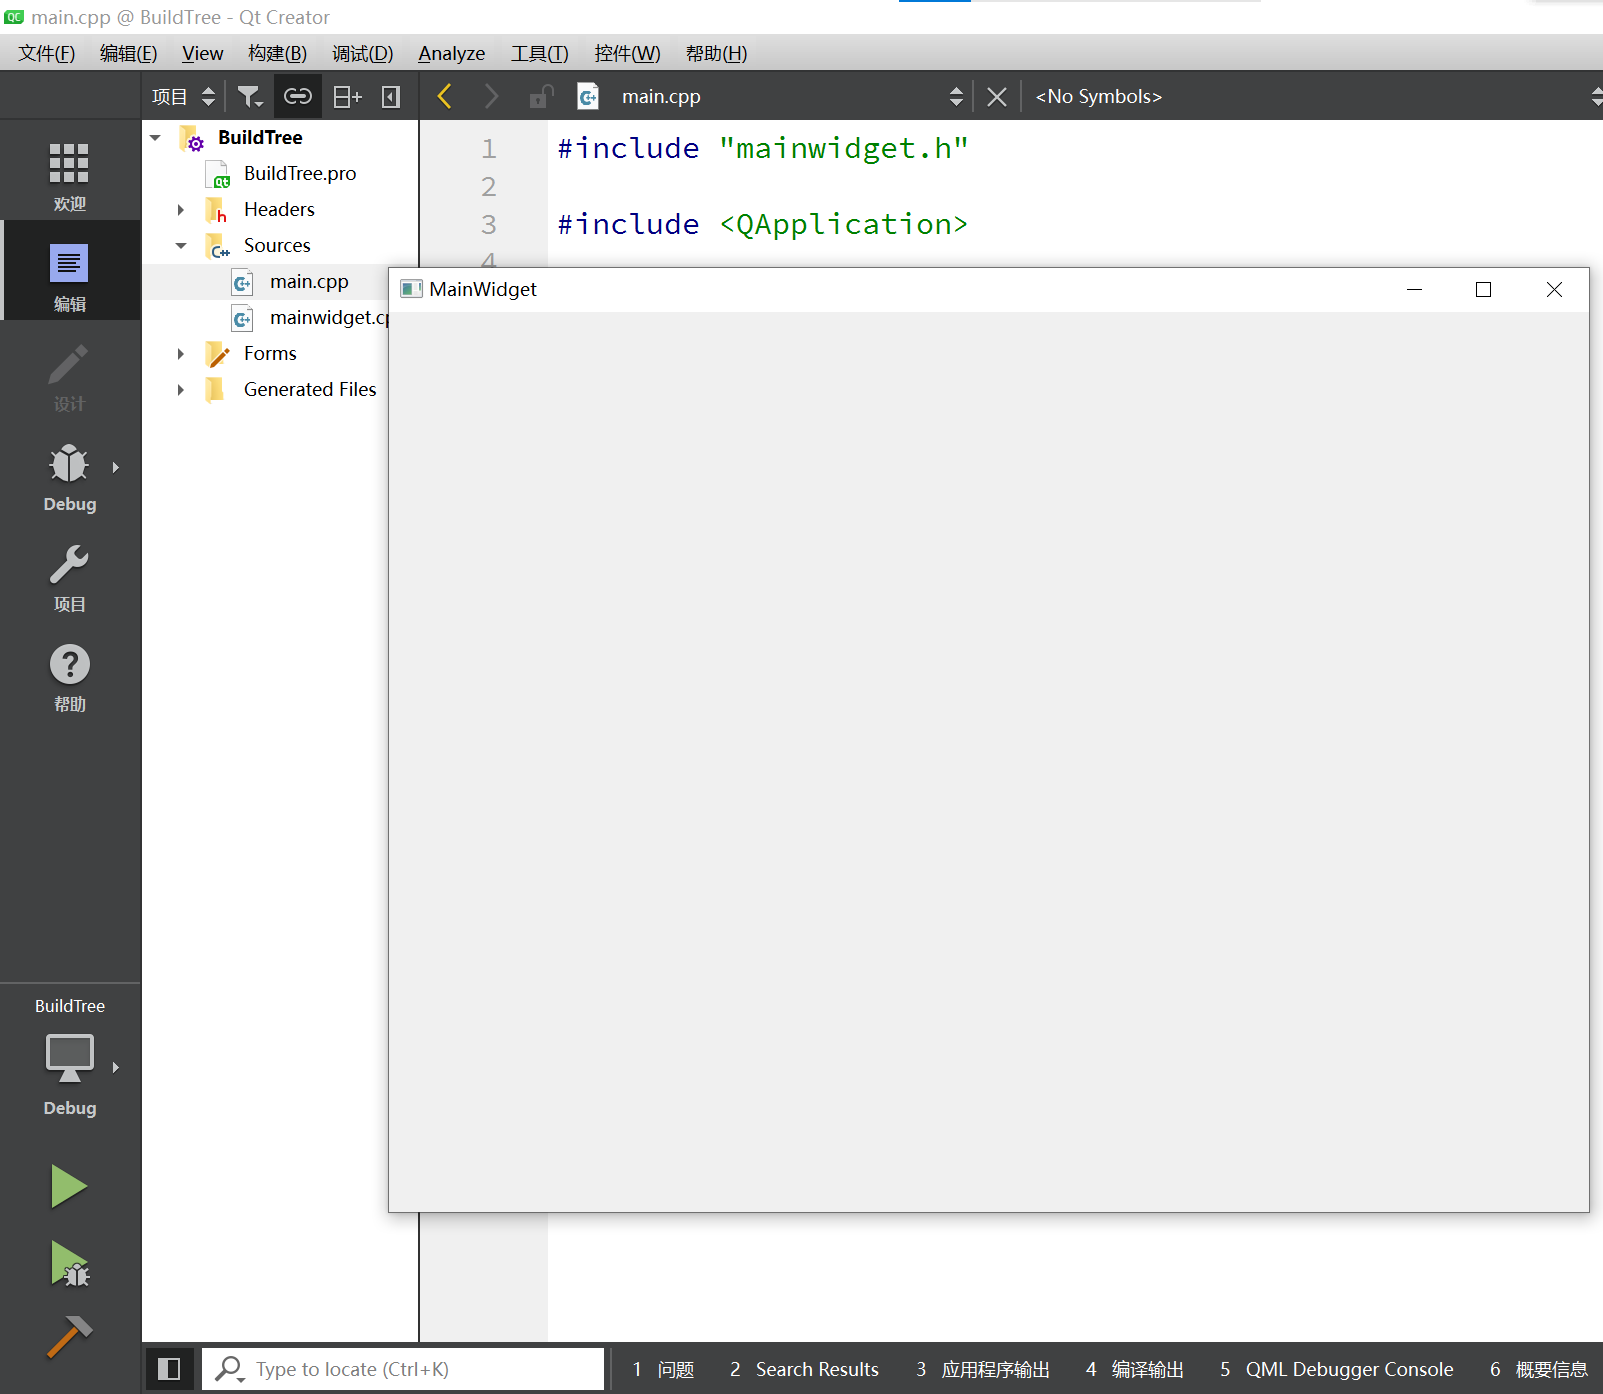This screenshot has height=1394, width=1603.
Task: Click the MainWidget window title icon
Action: [x=411, y=289]
